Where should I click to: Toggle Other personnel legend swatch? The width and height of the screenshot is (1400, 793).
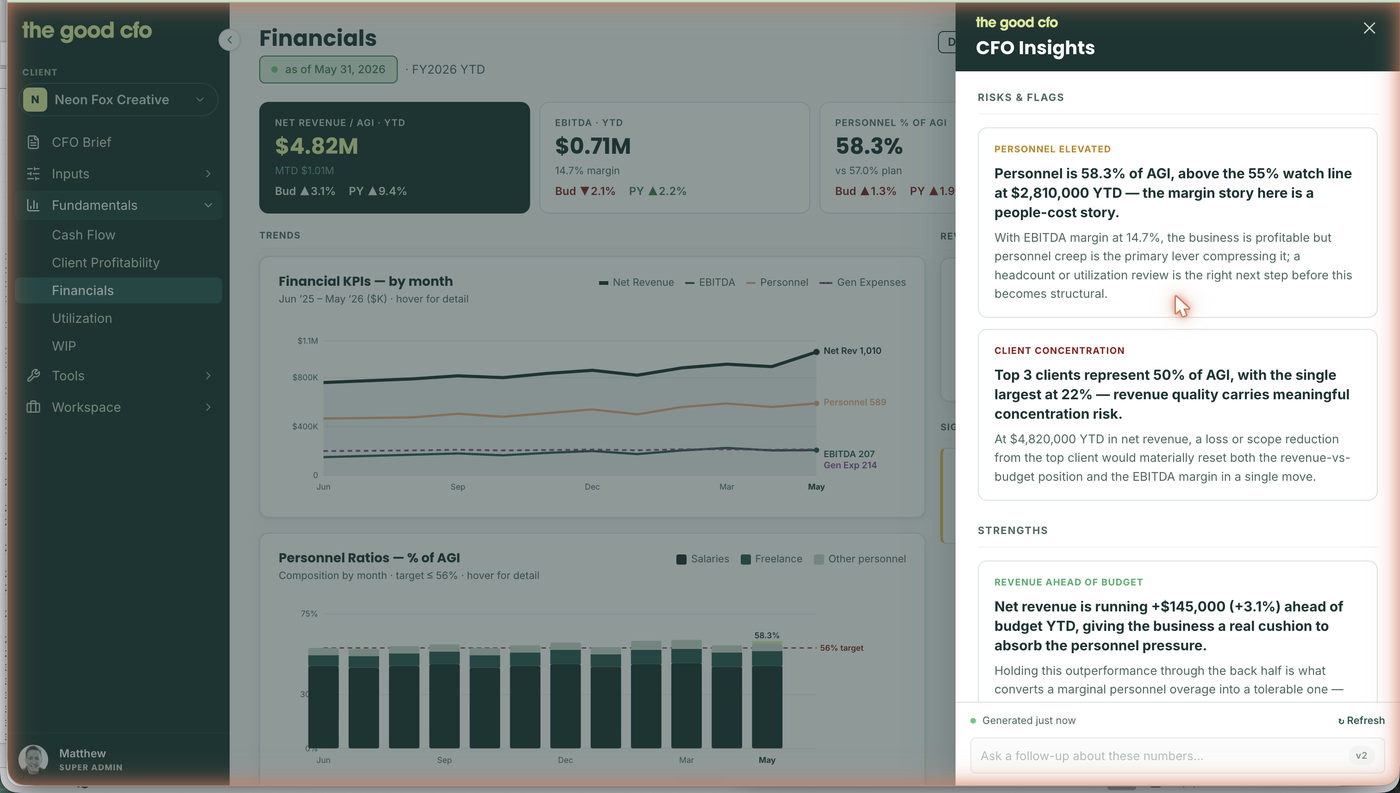point(819,559)
